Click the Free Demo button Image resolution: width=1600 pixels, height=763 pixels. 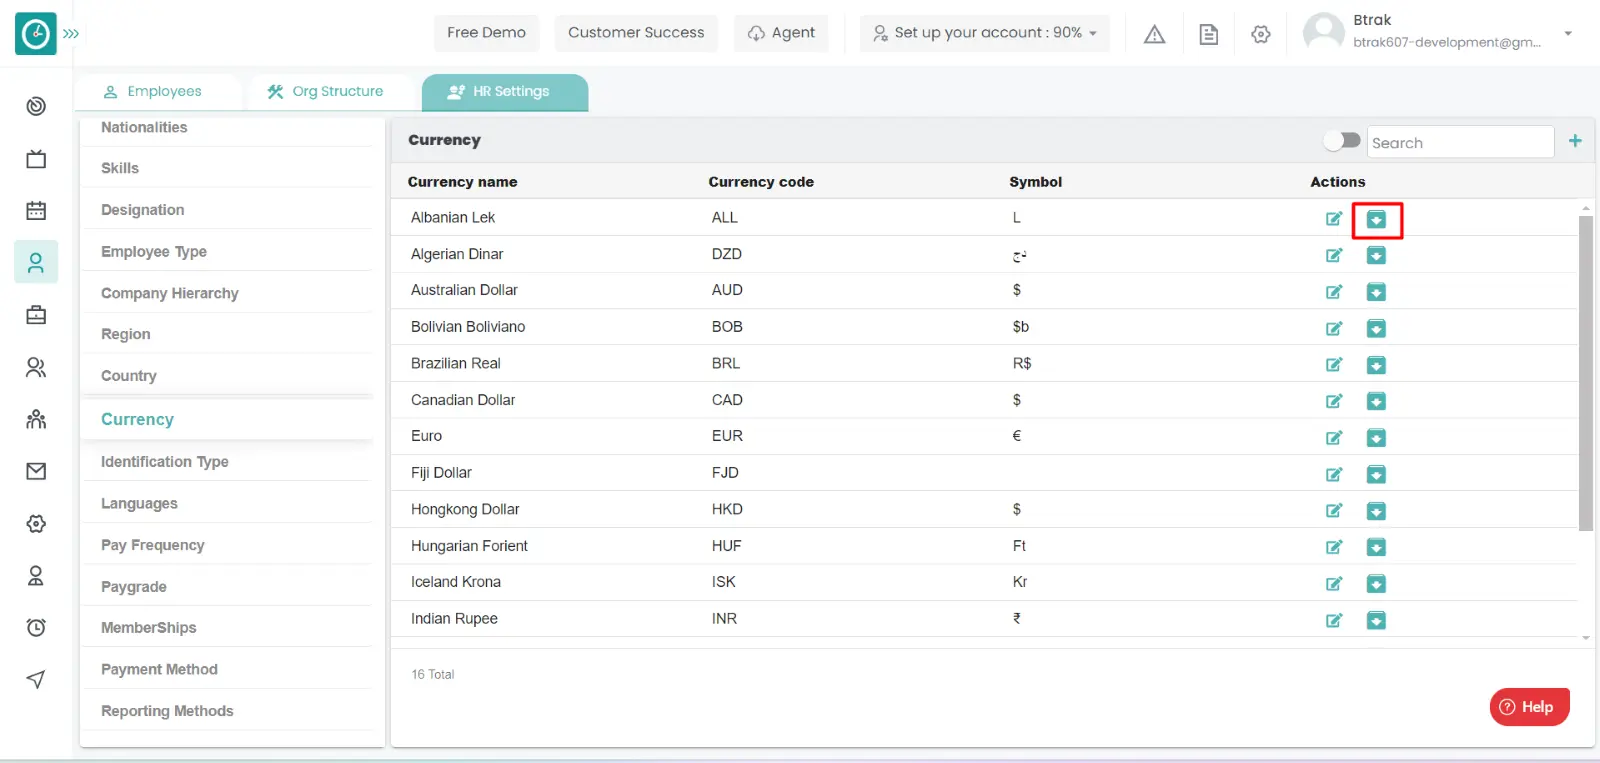[486, 33]
